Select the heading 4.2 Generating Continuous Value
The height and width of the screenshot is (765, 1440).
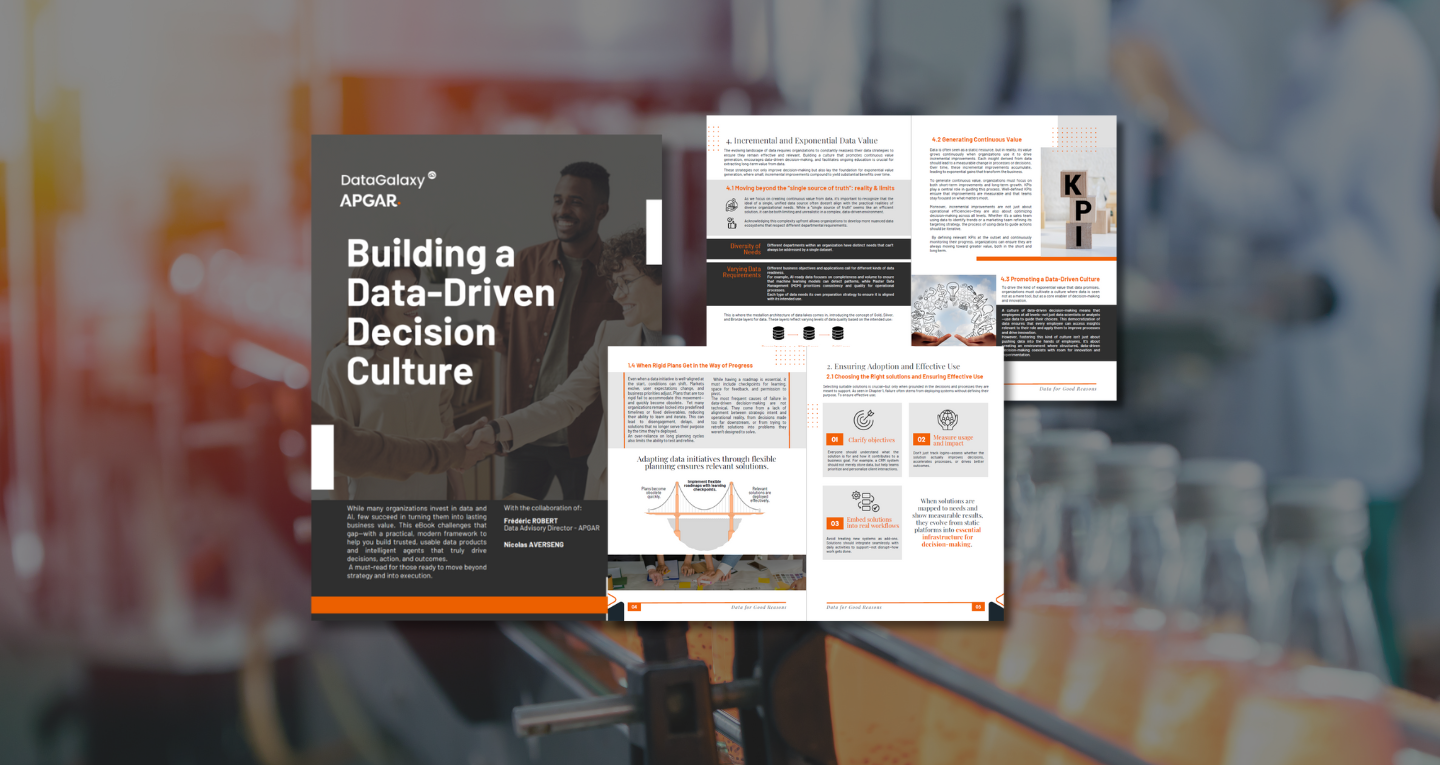tap(977, 139)
